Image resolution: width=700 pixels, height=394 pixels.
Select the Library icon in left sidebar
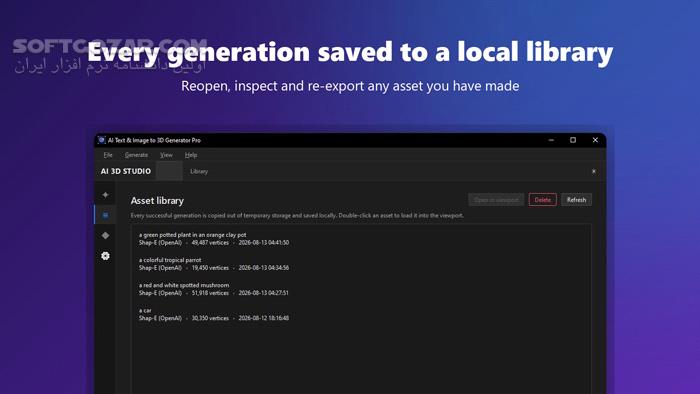point(105,215)
